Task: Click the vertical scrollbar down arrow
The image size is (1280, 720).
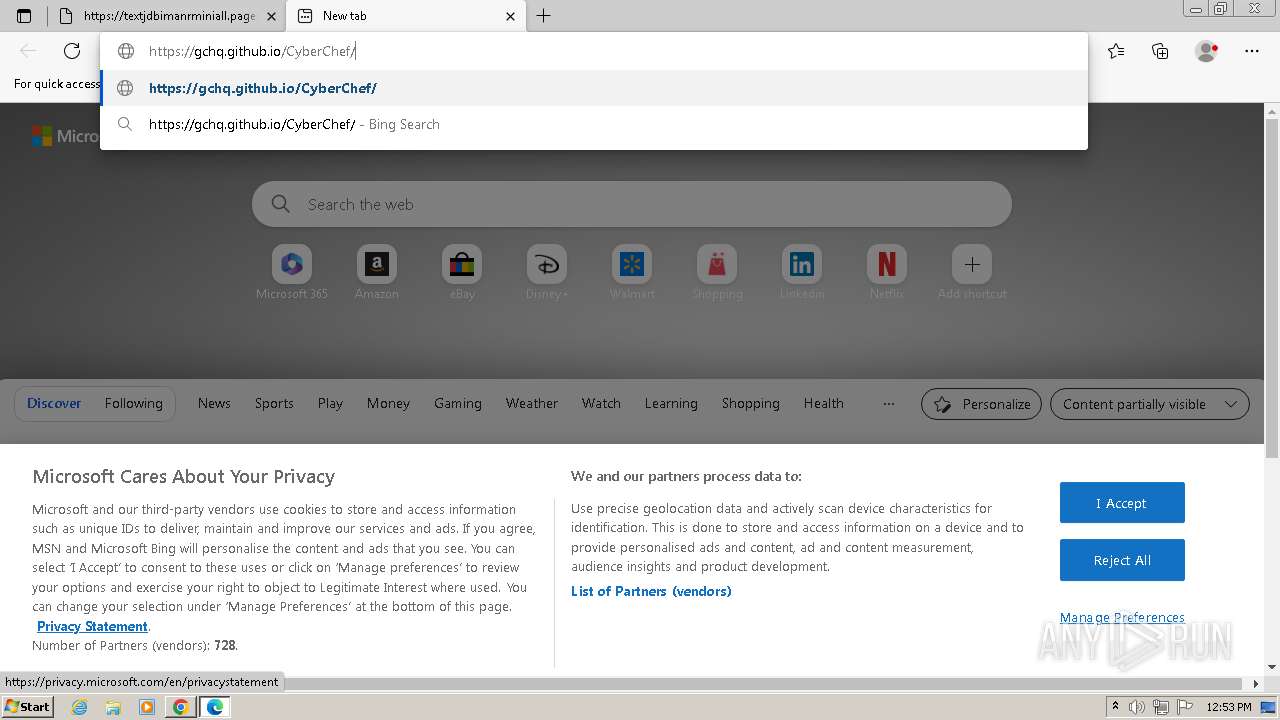Action: coord(1272,667)
